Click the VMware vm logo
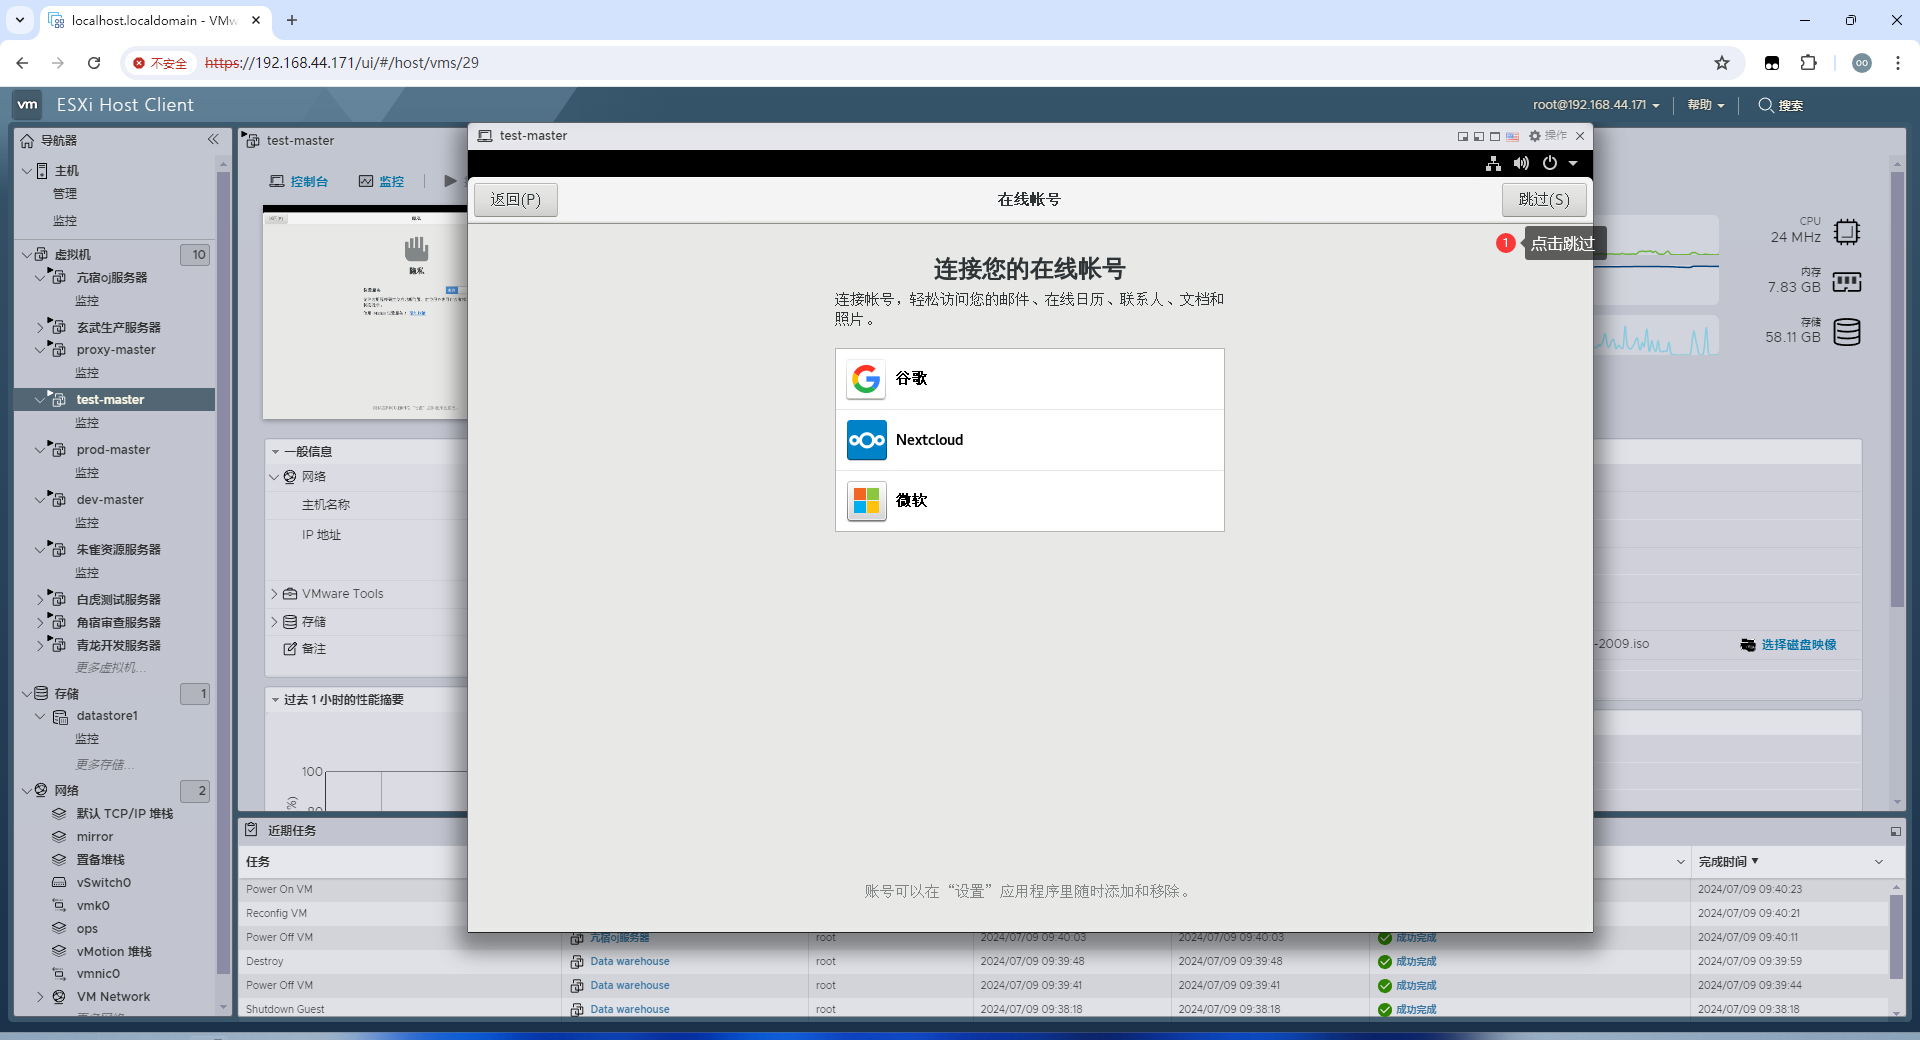The width and height of the screenshot is (1920, 1040). click(x=28, y=104)
